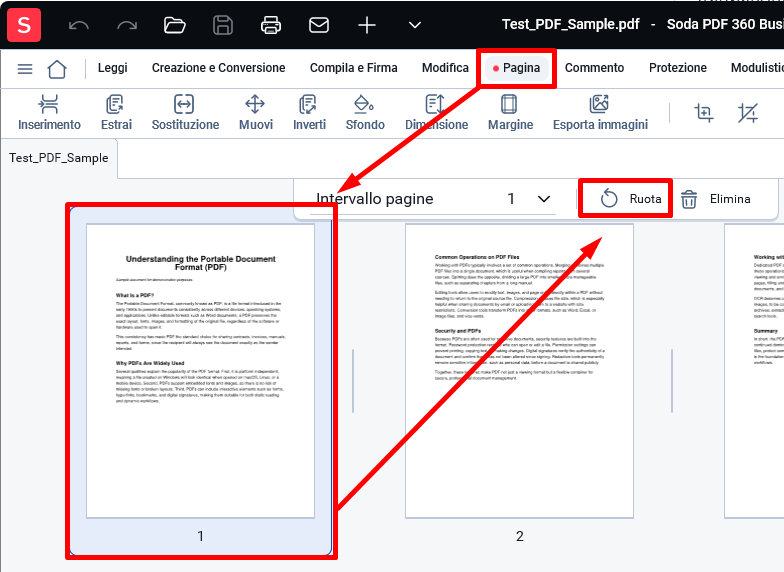This screenshot has width=784, height=572.
Task: Click the plus icon in the top bar
Action: [x=366, y=25]
